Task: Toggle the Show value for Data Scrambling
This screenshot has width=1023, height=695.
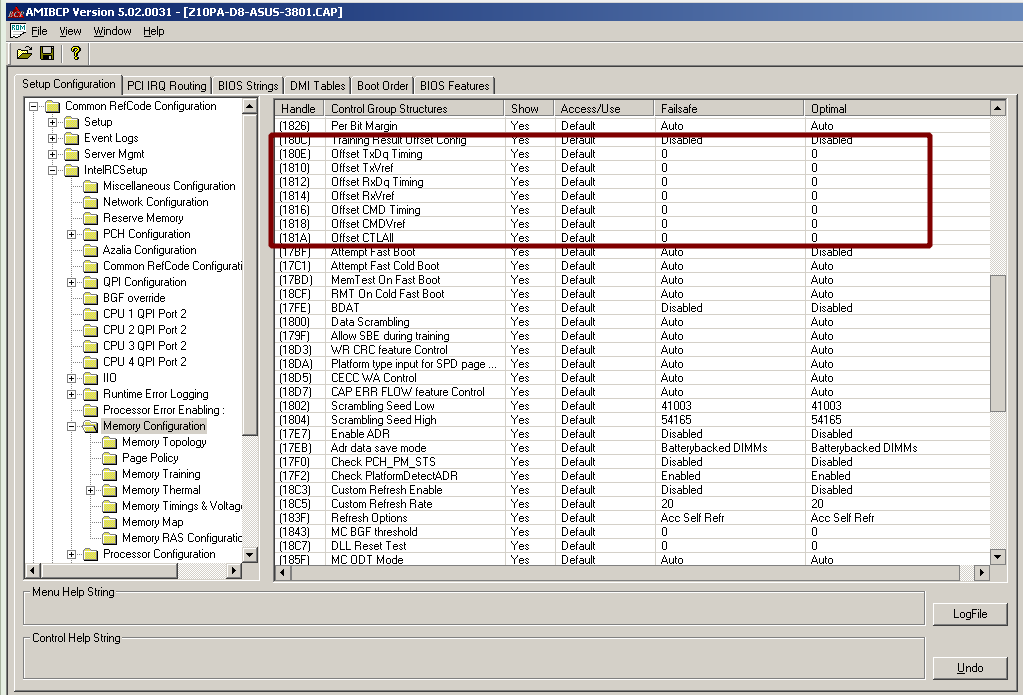Action: tap(521, 322)
